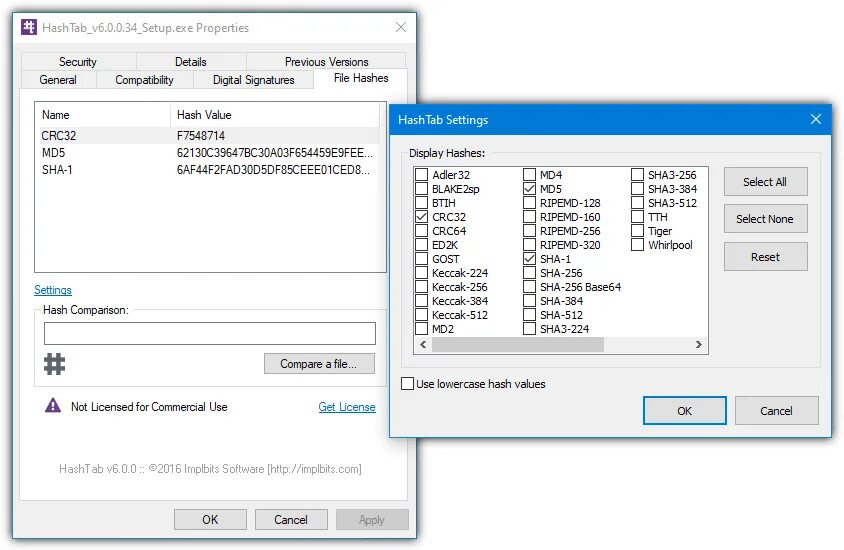The height and width of the screenshot is (550, 844).
Task: Tick the Tiger checkbox
Action: coord(637,230)
